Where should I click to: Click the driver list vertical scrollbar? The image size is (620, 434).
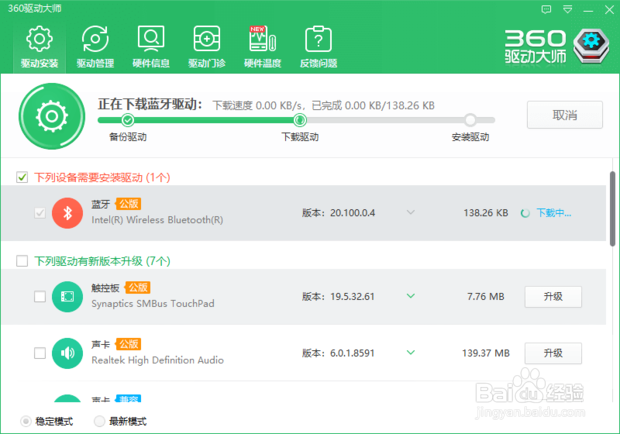click(612, 209)
